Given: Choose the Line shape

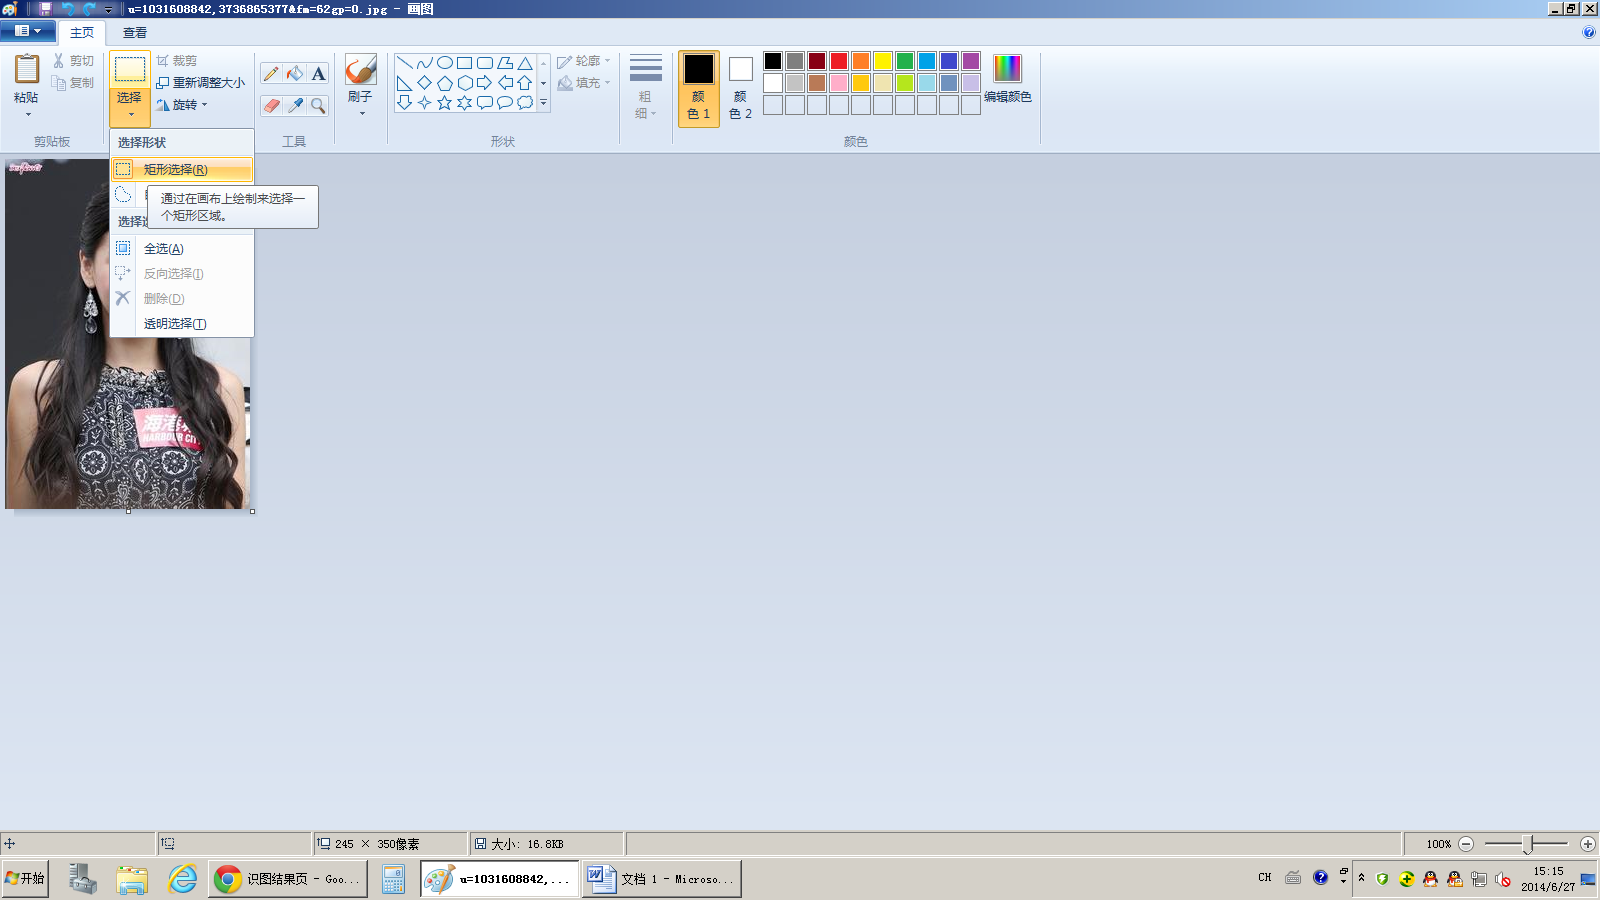Looking at the screenshot, I should (x=405, y=63).
